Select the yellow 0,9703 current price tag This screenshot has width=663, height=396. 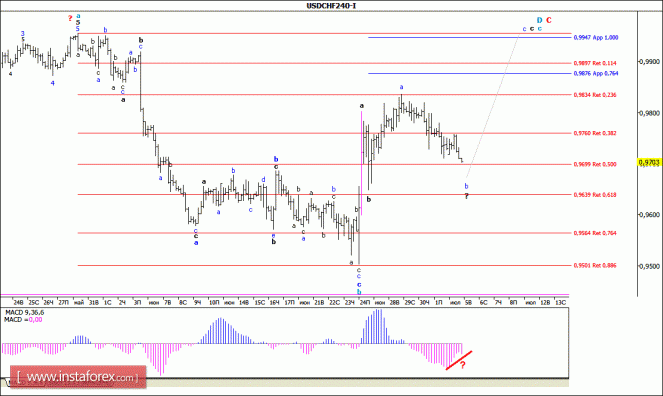click(x=649, y=162)
